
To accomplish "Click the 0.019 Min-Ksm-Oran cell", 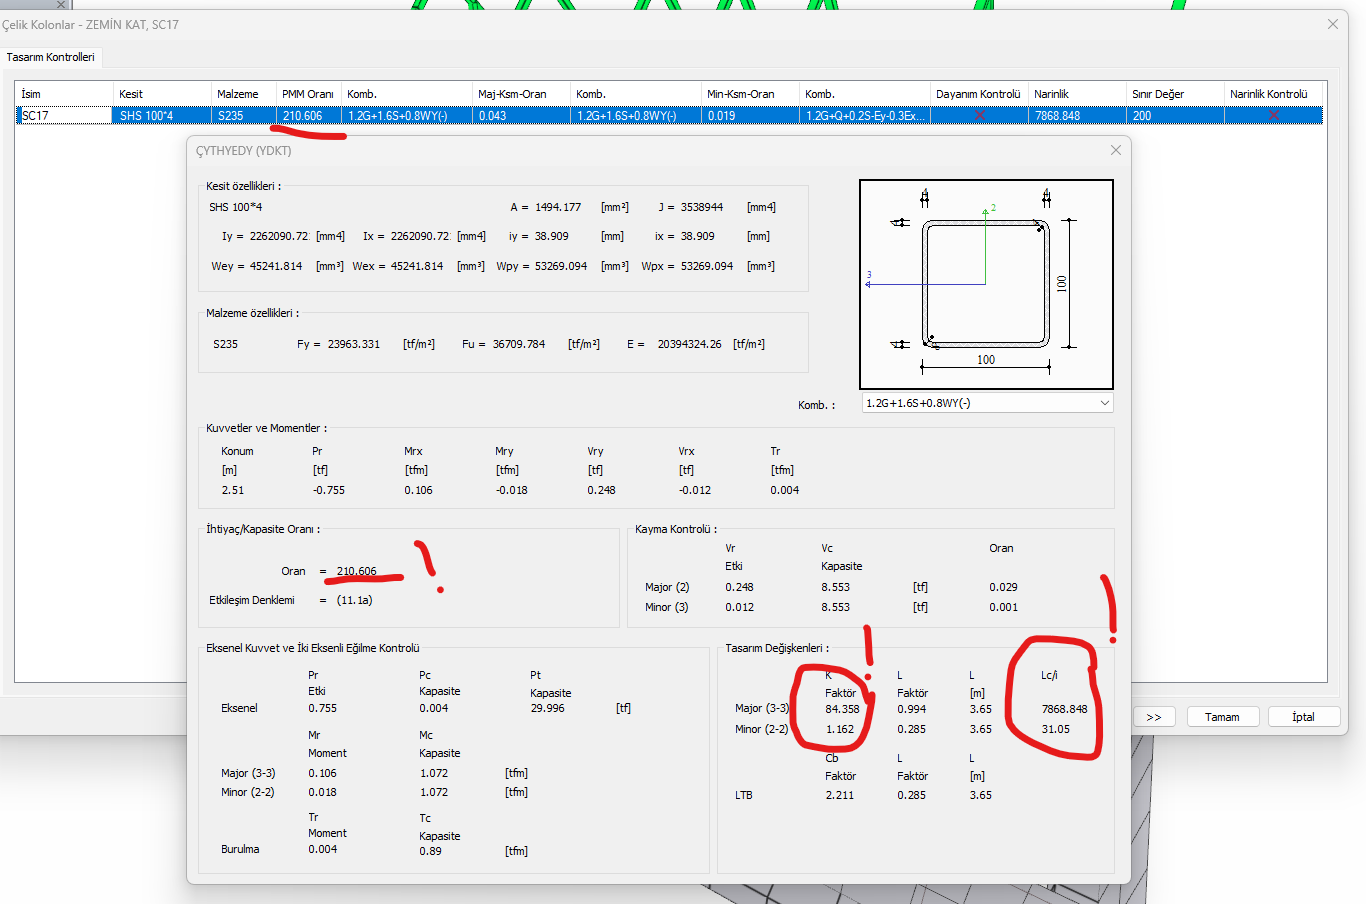I will pyautogui.click(x=750, y=116).
